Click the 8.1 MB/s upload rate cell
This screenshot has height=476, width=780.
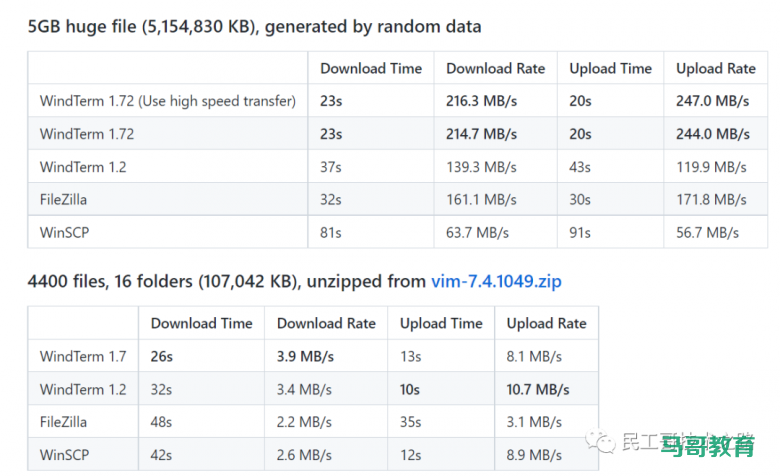click(535, 356)
